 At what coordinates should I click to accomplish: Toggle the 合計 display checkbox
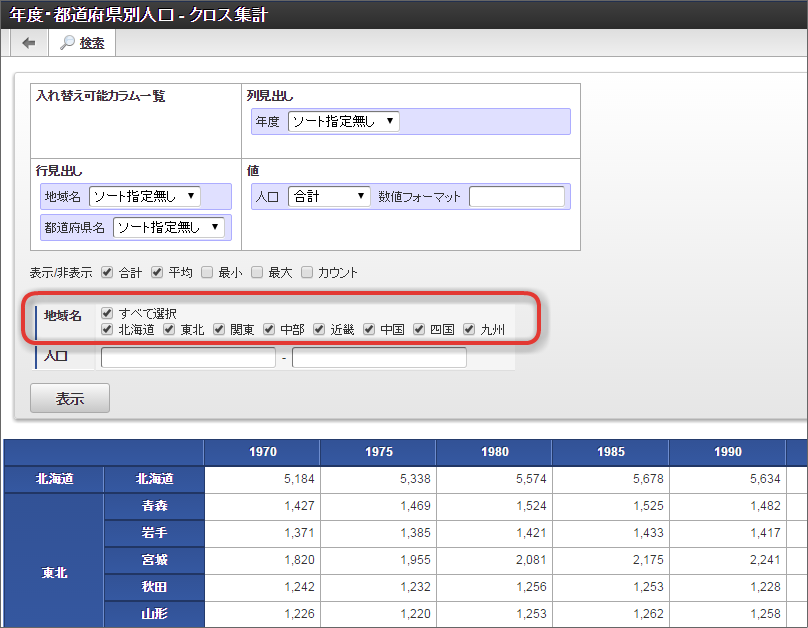(x=107, y=272)
